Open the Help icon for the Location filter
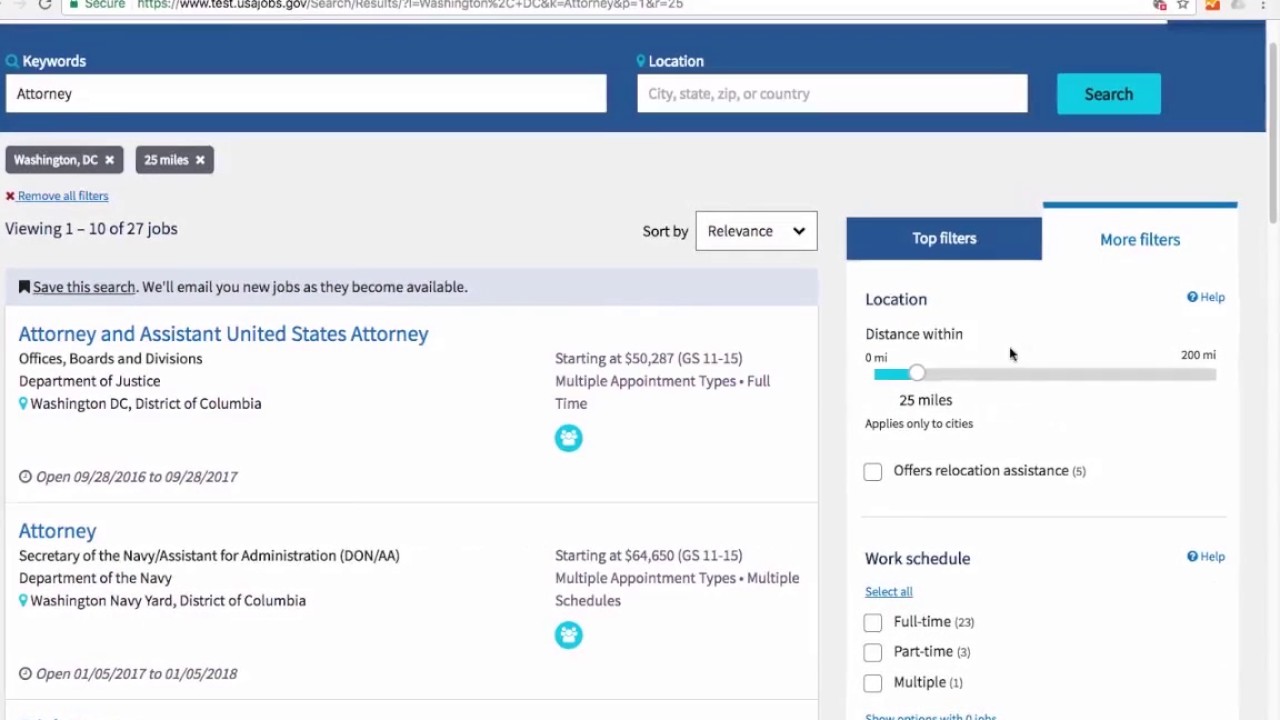 point(1192,297)
